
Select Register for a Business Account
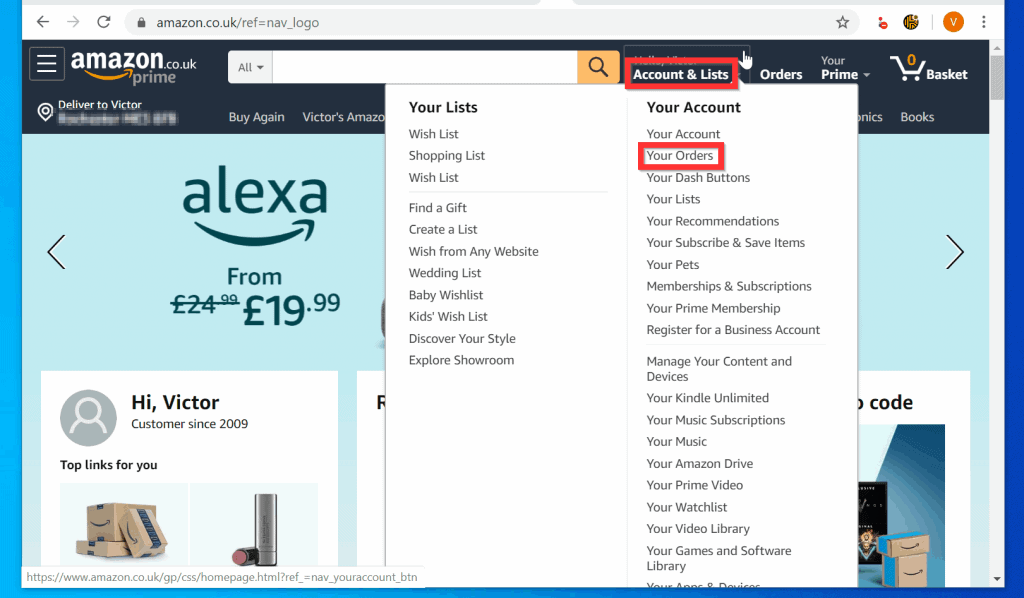coord(733,330)
